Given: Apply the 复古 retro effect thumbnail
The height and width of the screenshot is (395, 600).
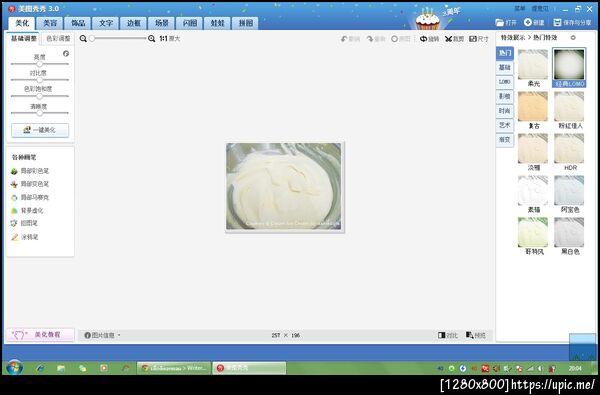Looking at the screenshot, I should tap(533, 106).
